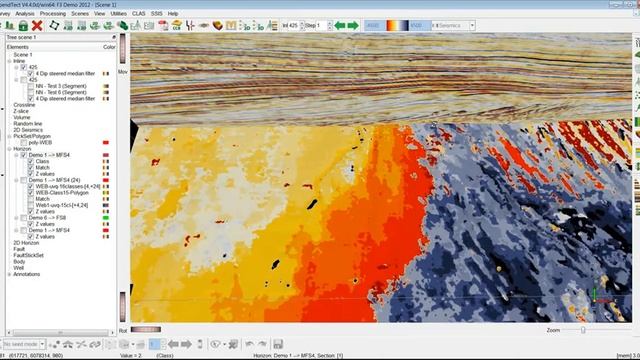Click the seed points icon beside seed mode
This screenshot has width=640, height=360.
click(x=54, y=344)
